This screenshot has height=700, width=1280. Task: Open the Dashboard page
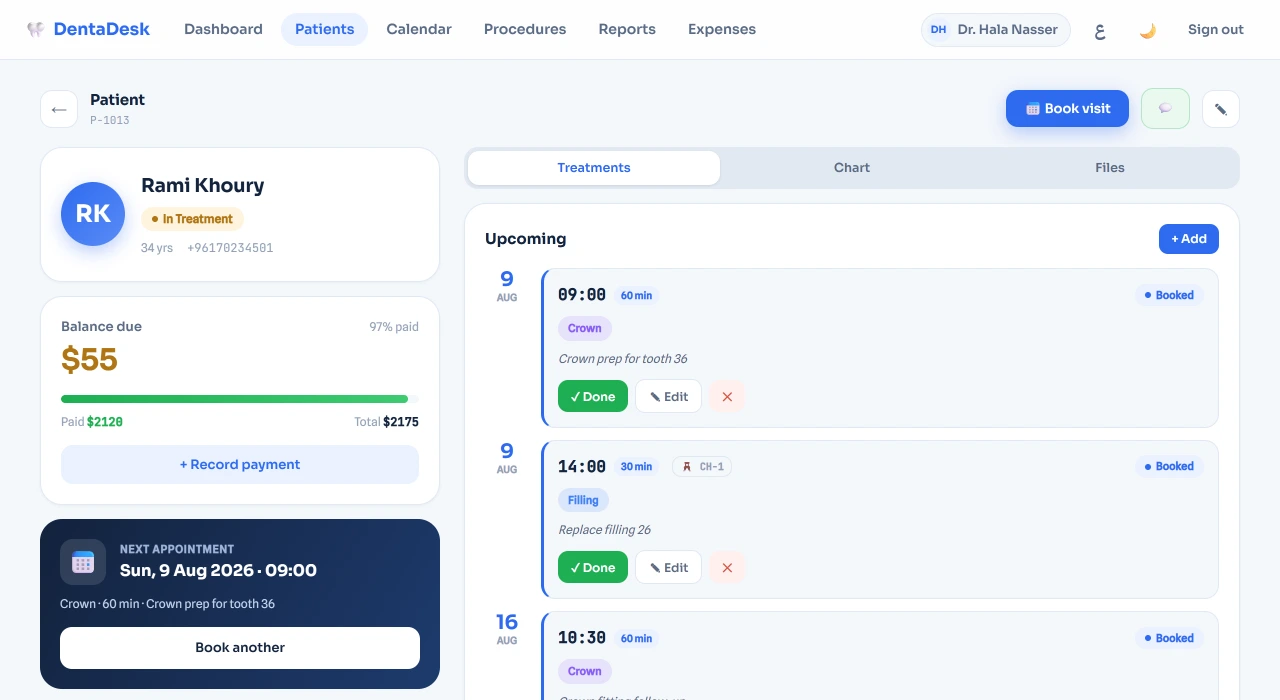223,29
